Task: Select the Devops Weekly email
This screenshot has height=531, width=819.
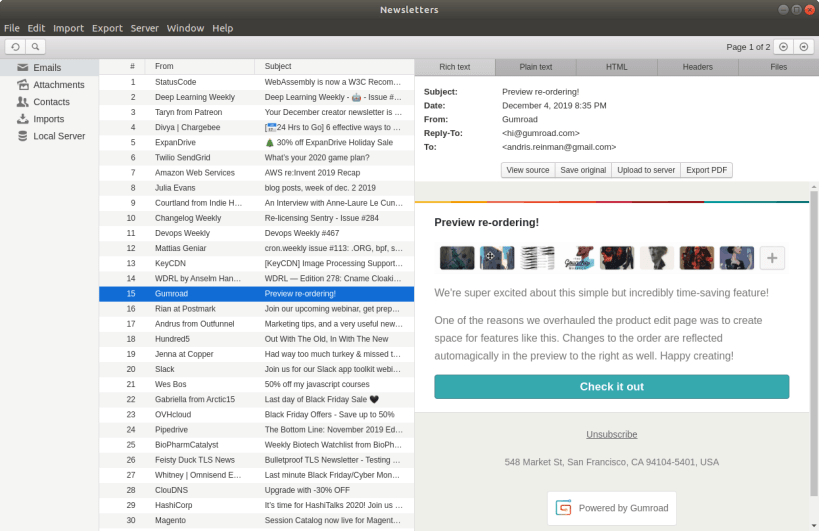Action: click(256, 233)
